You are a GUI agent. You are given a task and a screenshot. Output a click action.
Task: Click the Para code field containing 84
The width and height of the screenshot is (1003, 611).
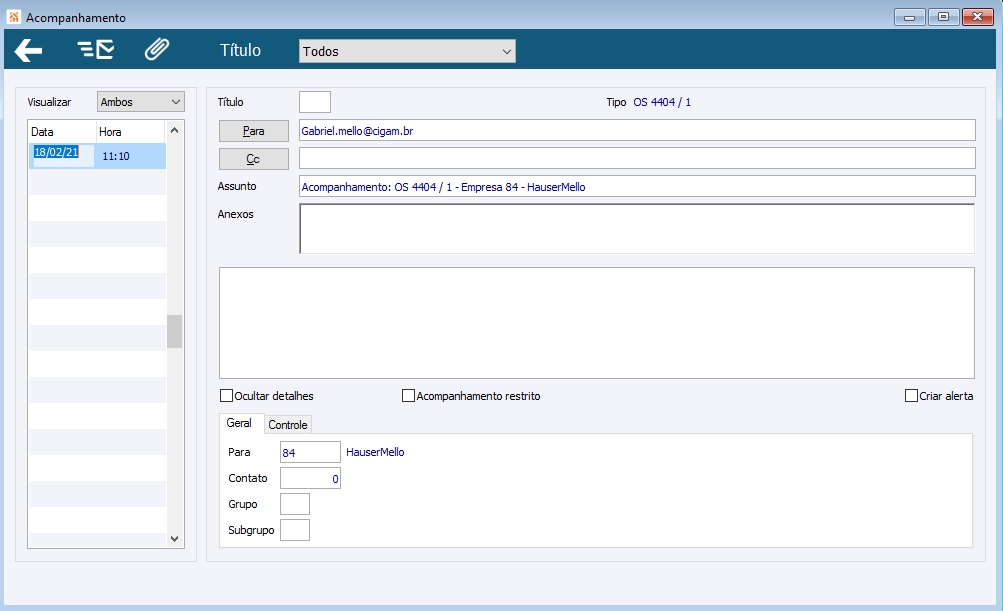[x=310, y=452]
